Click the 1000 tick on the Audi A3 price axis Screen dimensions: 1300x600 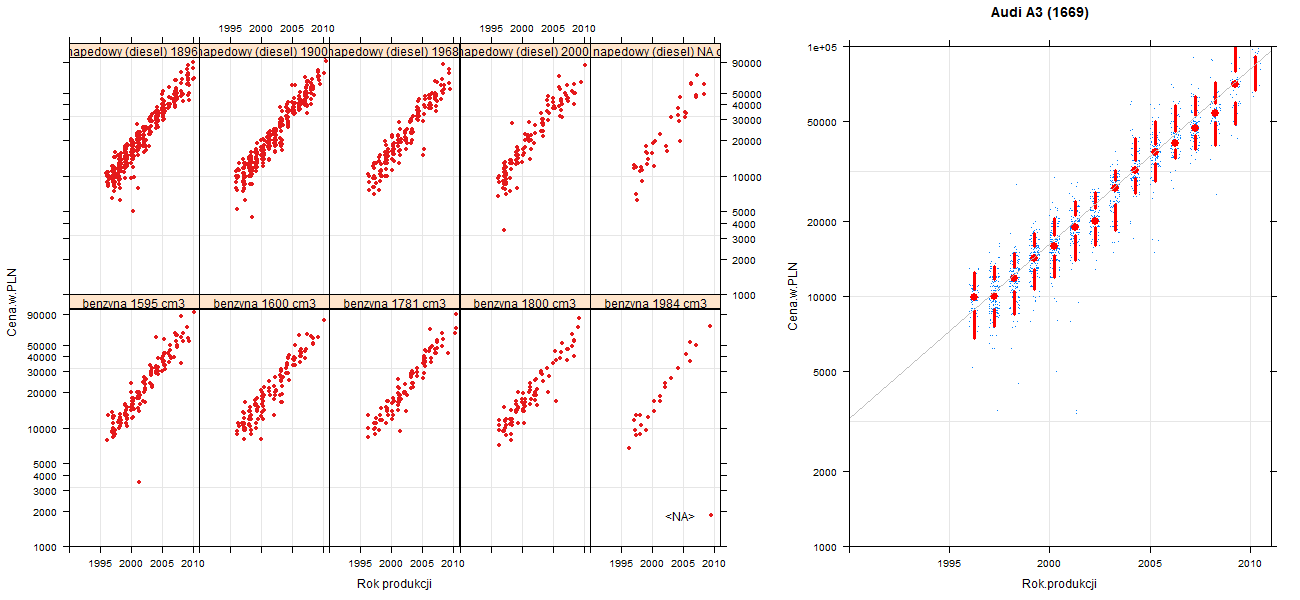[x=826, y=547]
